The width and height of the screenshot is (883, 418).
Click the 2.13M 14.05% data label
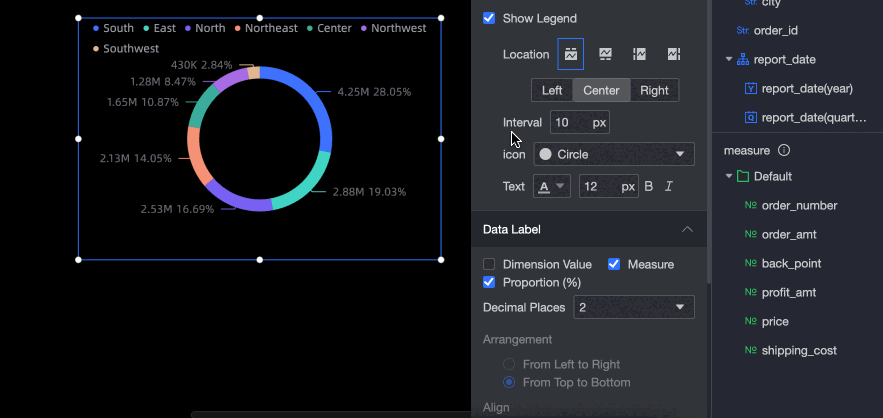136,158
